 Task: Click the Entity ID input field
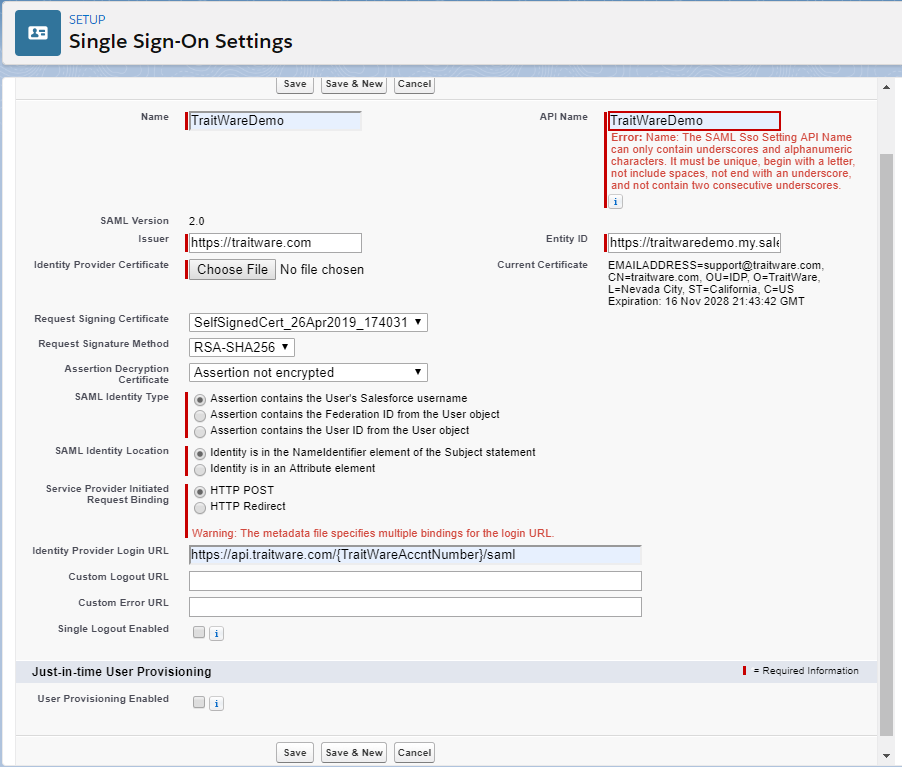(694, 243)
